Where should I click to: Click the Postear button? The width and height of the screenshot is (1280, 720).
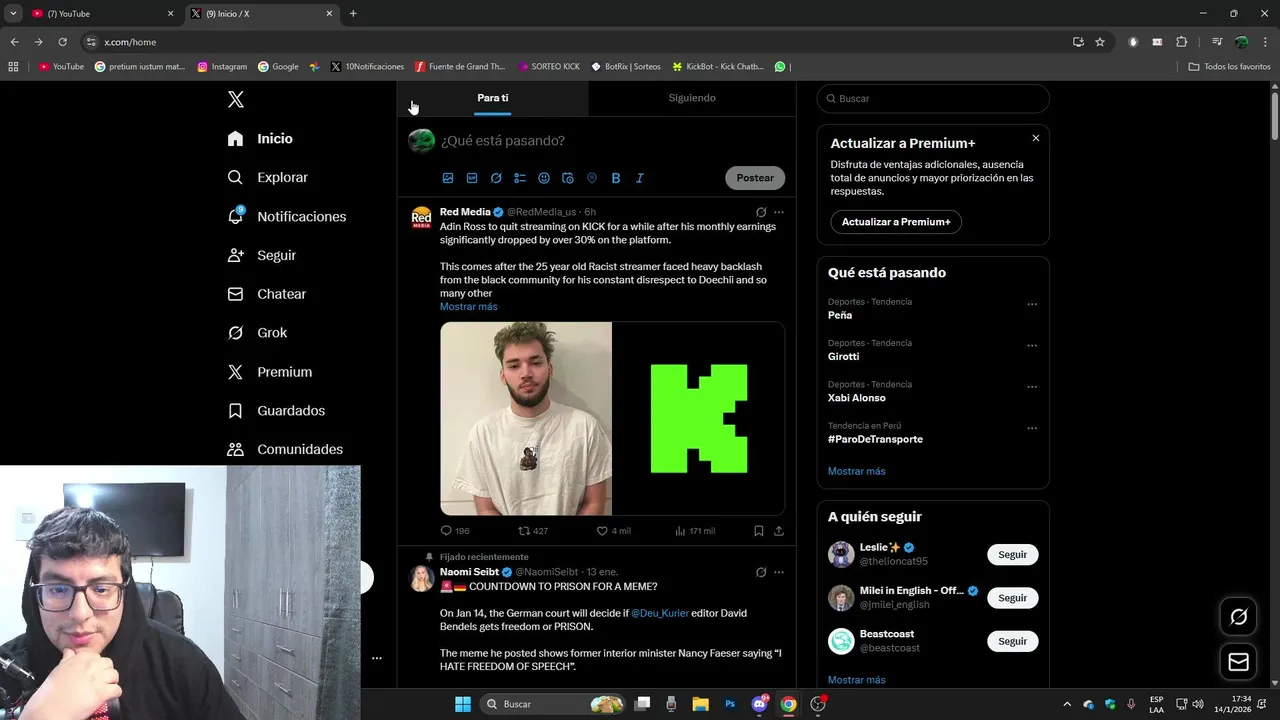coord(755,178)
